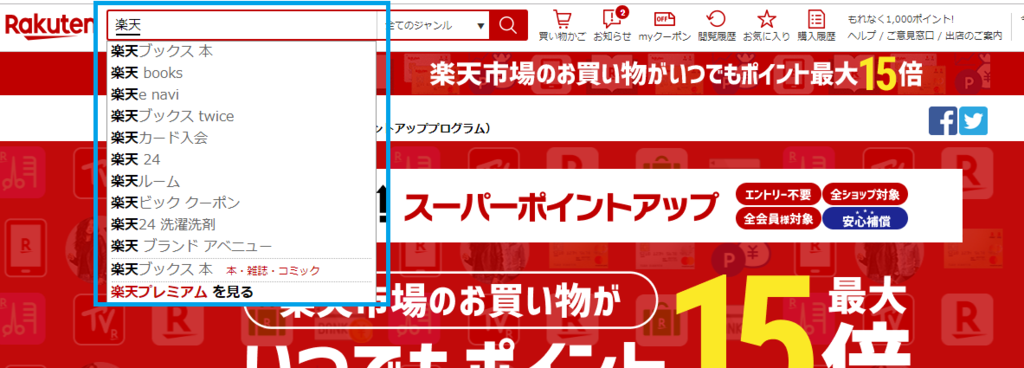The height and width of the screenshot is (368, 1024).
Task: Open お気に入り favorites star icon
Action: (766, 26)
